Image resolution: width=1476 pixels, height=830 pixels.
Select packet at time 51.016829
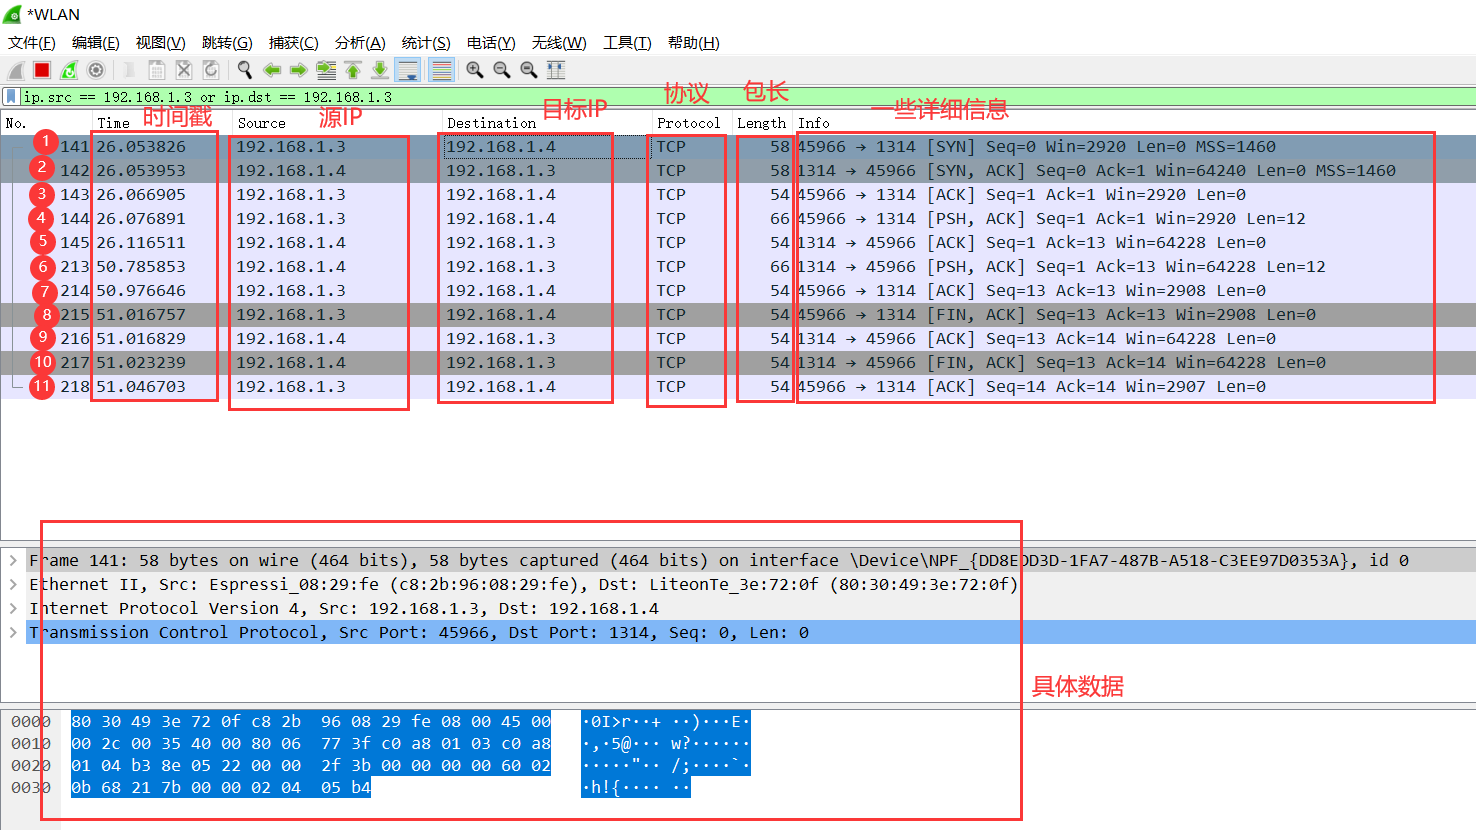[738, 339]
